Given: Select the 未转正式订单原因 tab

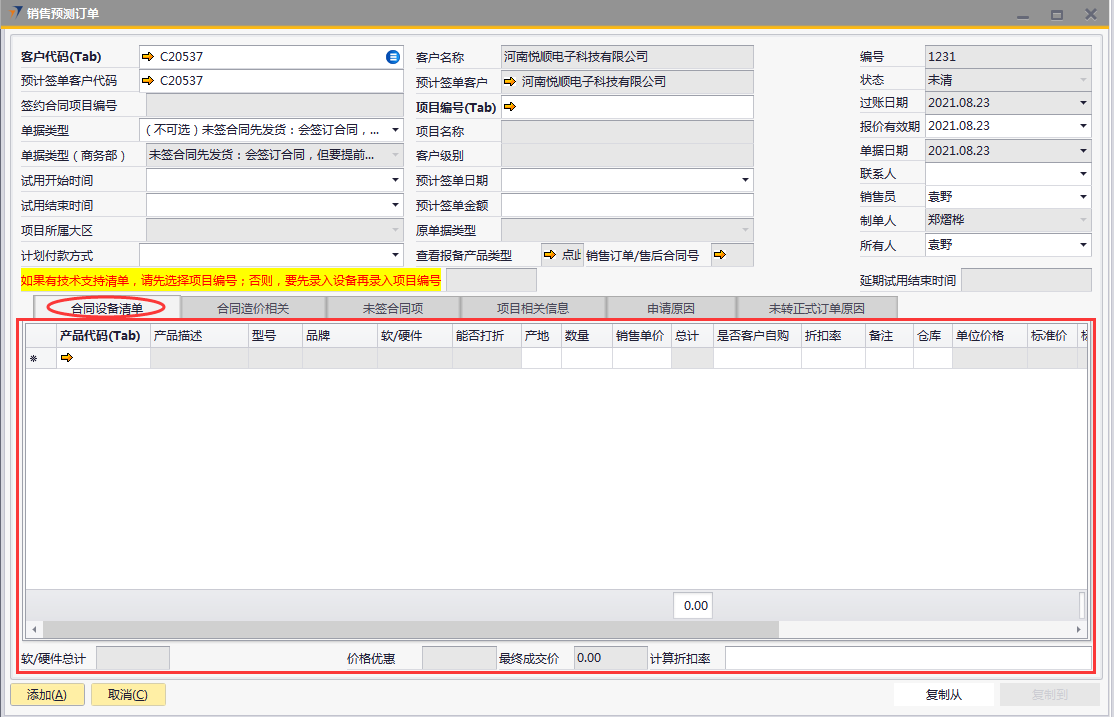Looking at the screenshot, I should coord(816,308).
